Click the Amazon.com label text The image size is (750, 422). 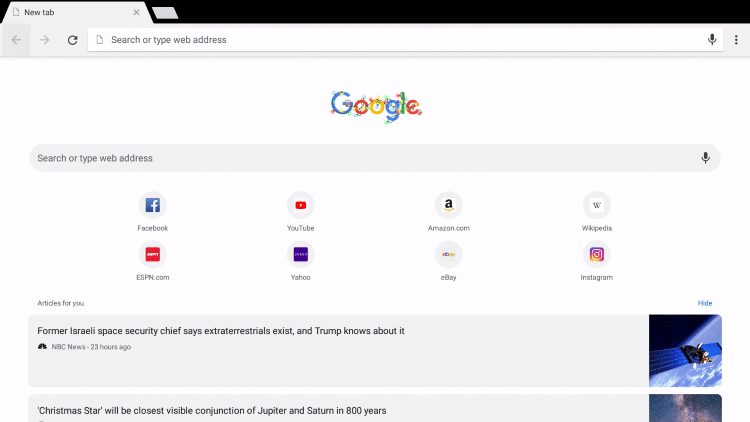click(449, 228)
